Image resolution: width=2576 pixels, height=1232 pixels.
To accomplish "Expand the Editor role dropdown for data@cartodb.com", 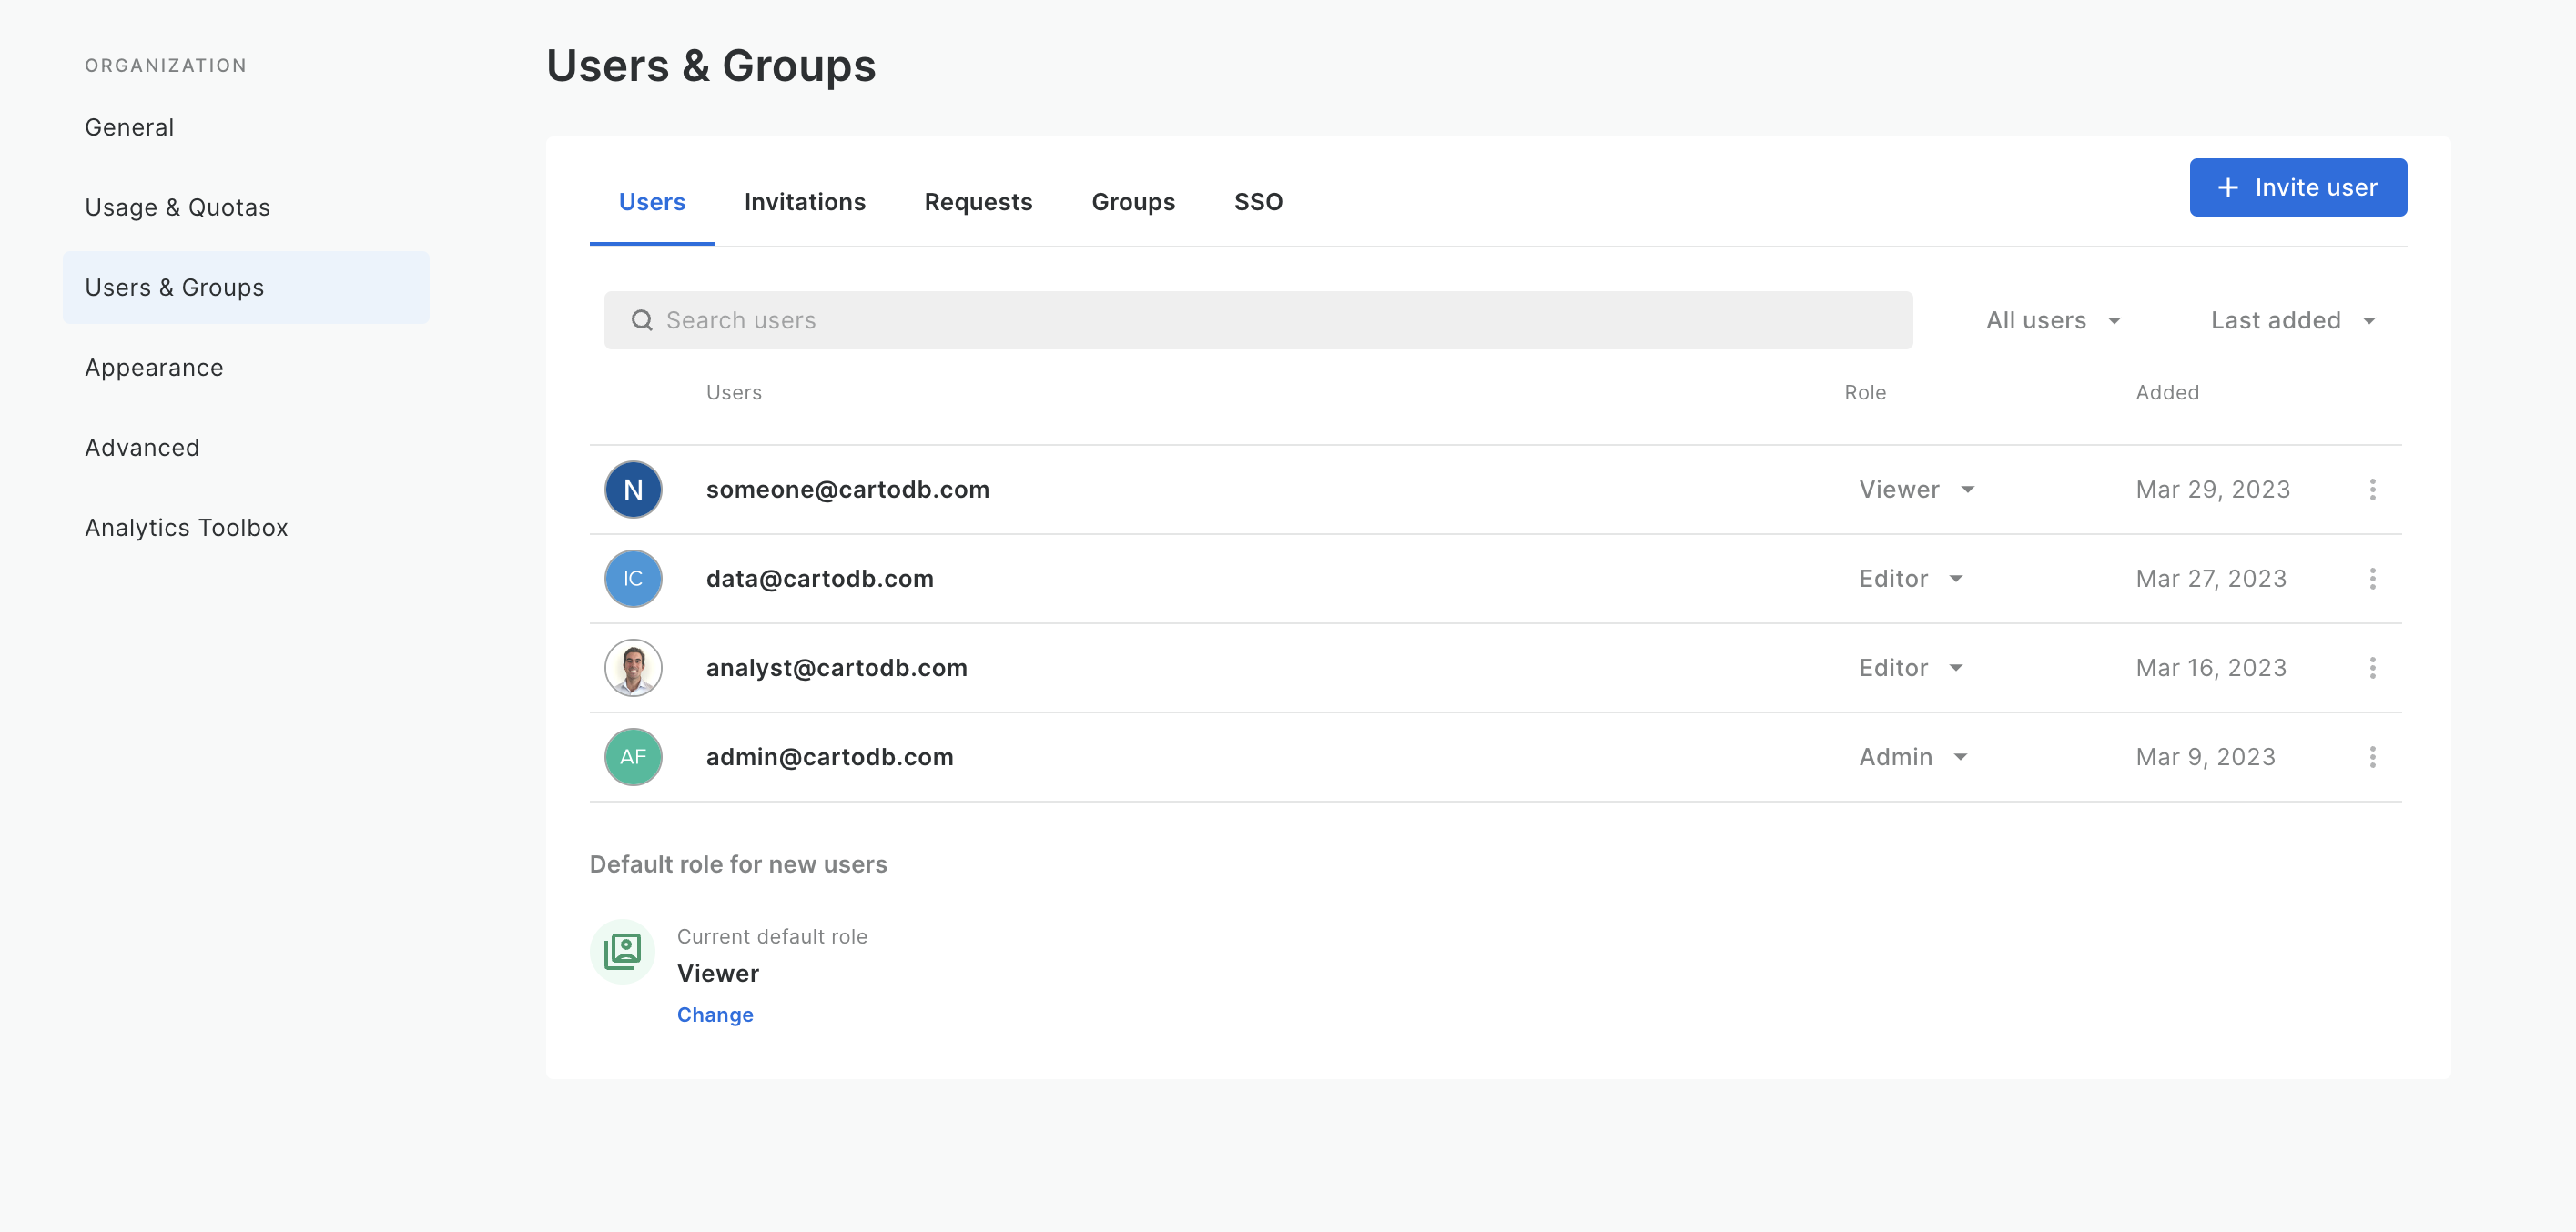I will tap(1911, 578).
